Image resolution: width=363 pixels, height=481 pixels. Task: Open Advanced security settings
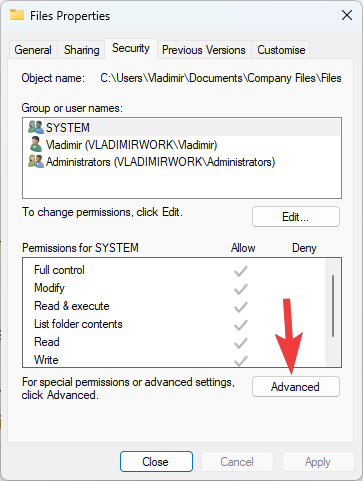click(x=296, y=387)
